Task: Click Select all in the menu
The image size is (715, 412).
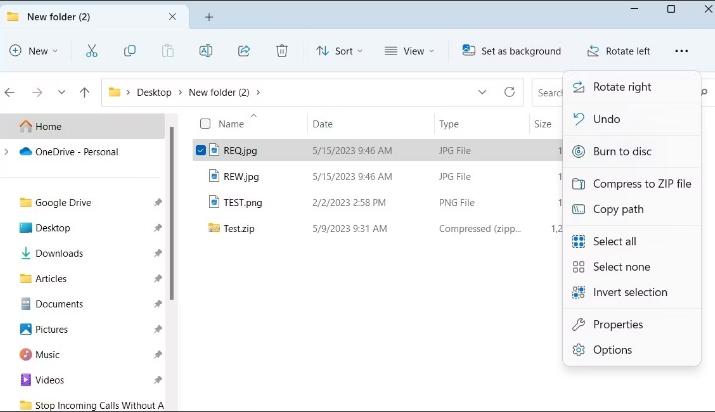Action: point(632,241)
